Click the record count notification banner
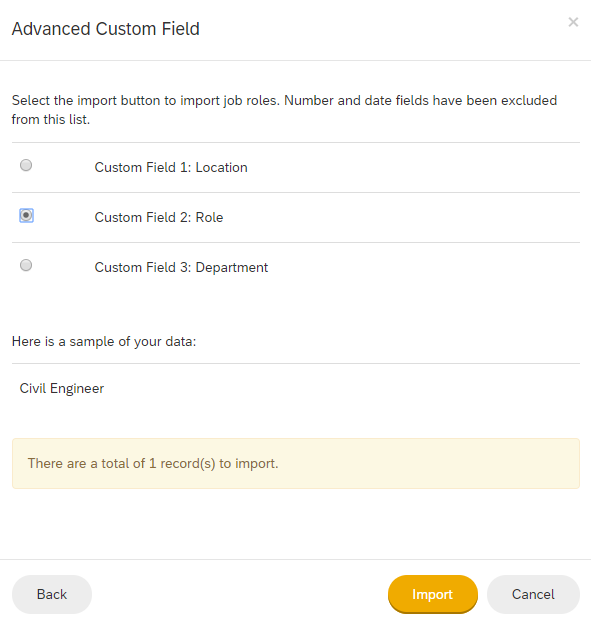The image size is (591, 628). [x=296, y=463]
